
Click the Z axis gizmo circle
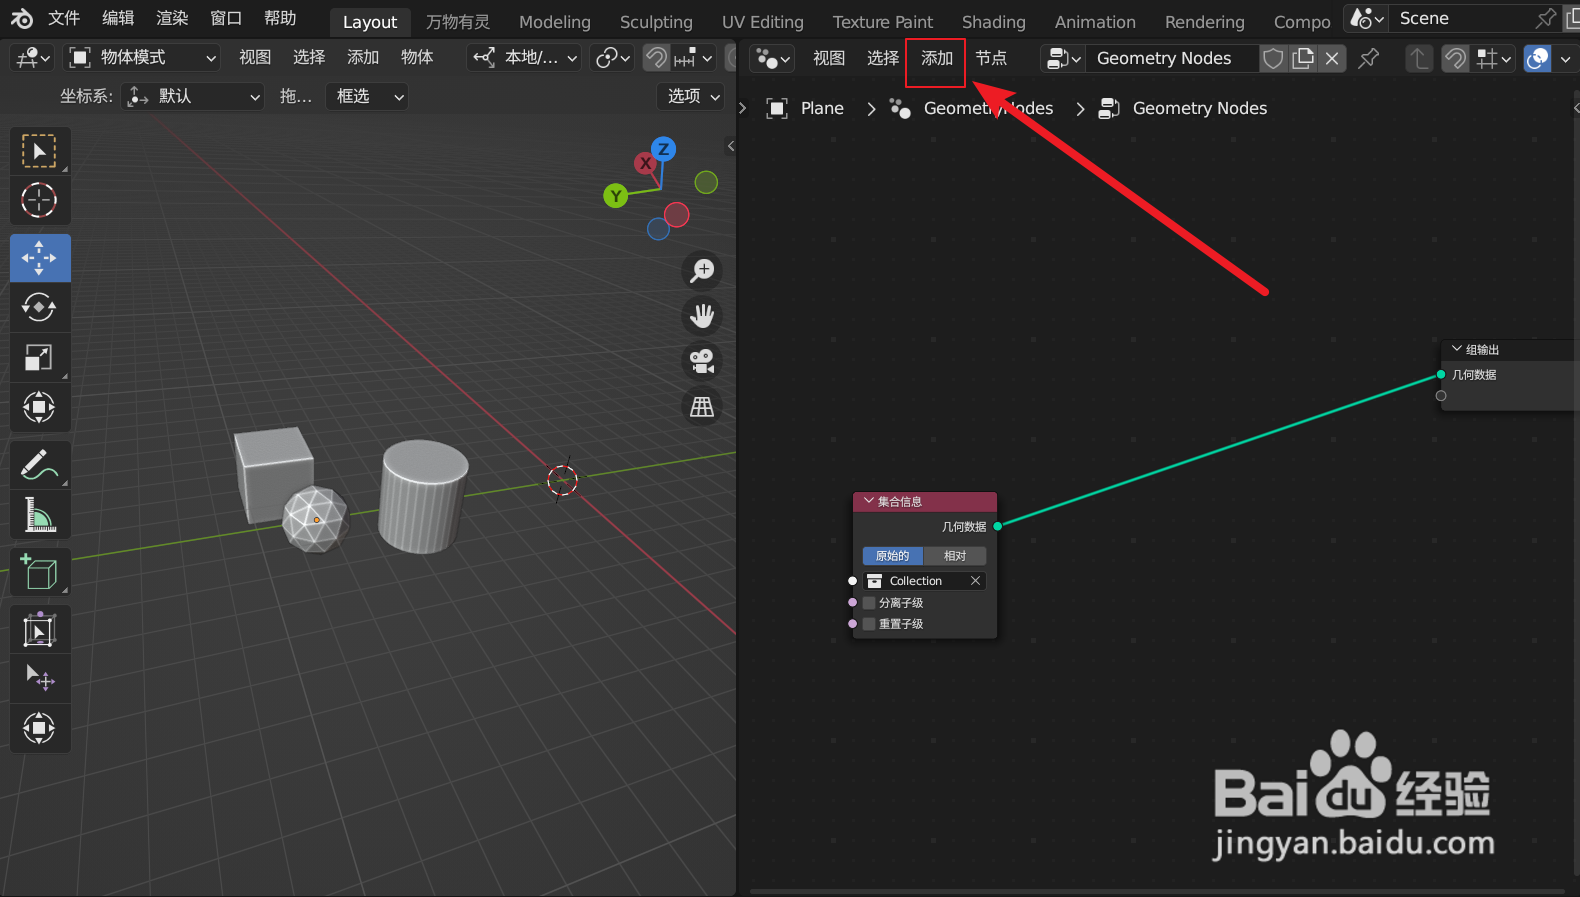point(664,149)
